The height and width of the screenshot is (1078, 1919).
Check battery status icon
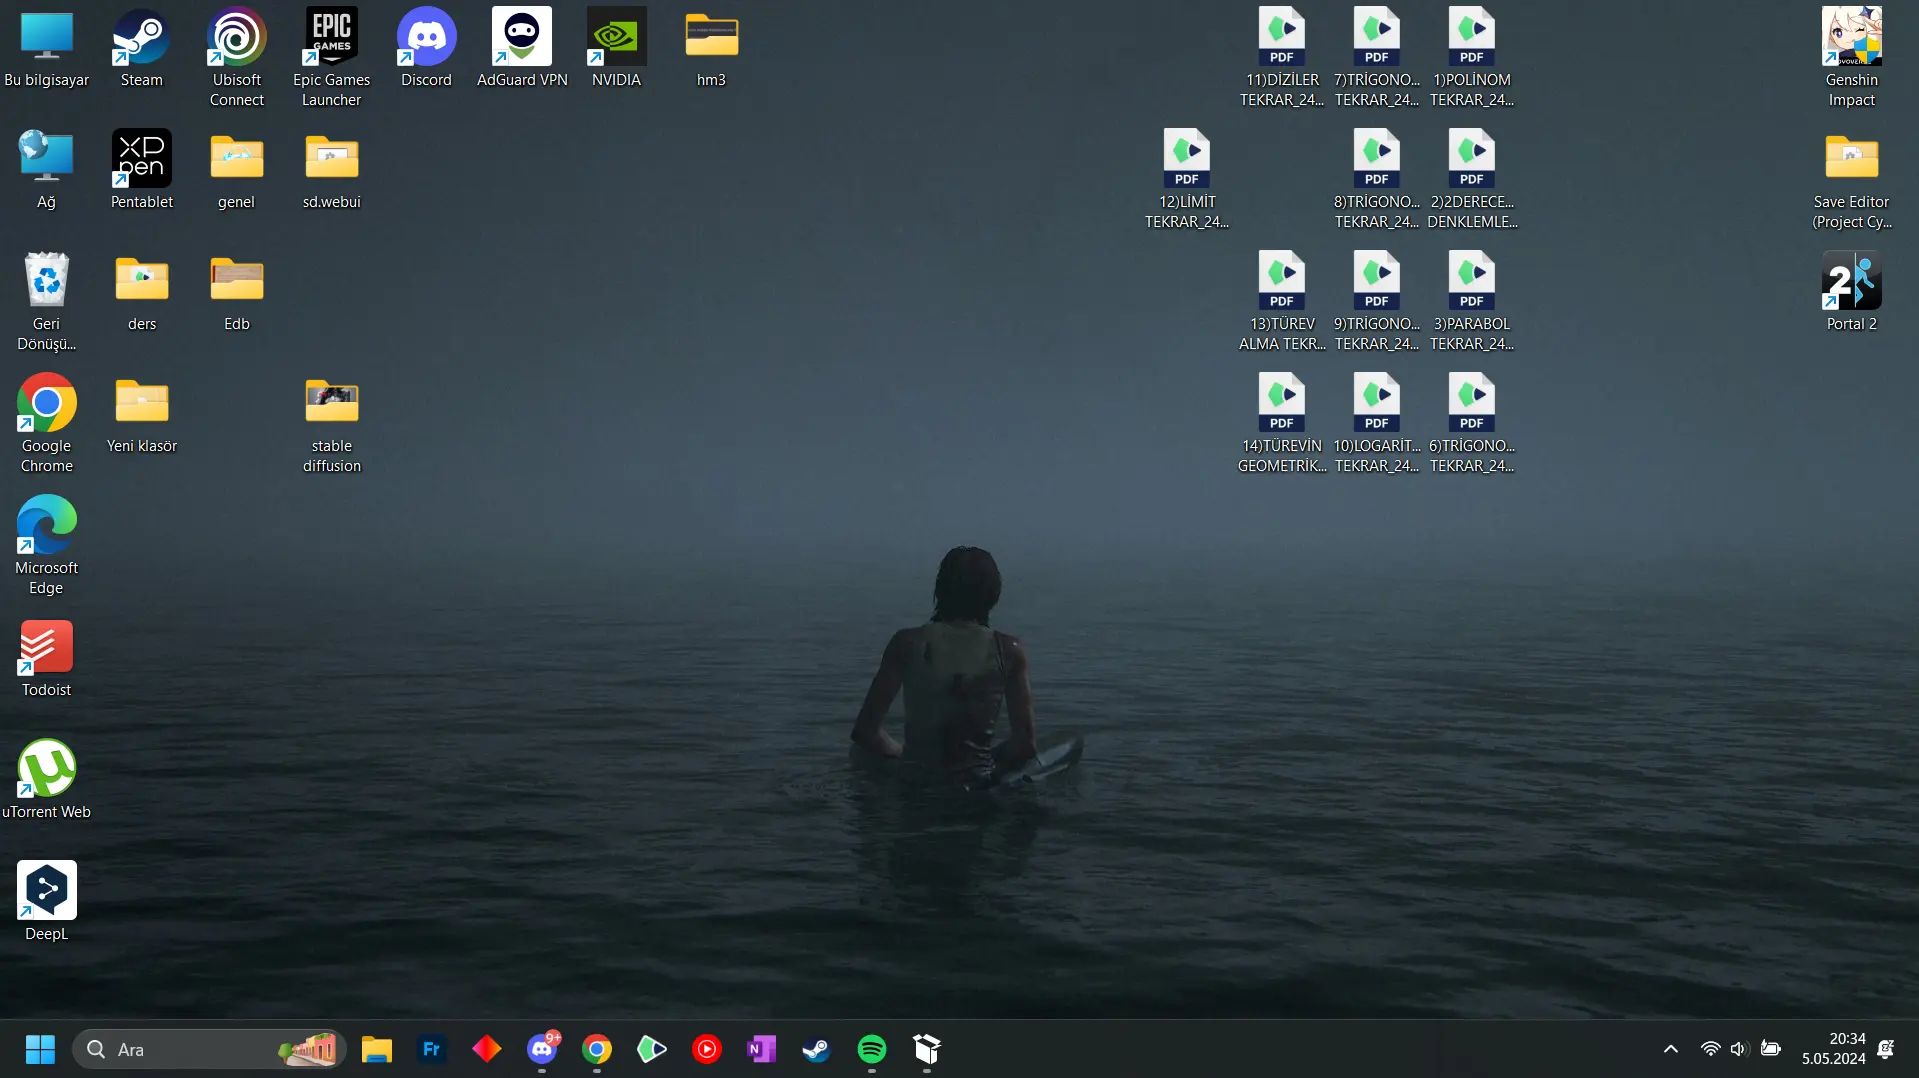(x=1770, y=1049)
